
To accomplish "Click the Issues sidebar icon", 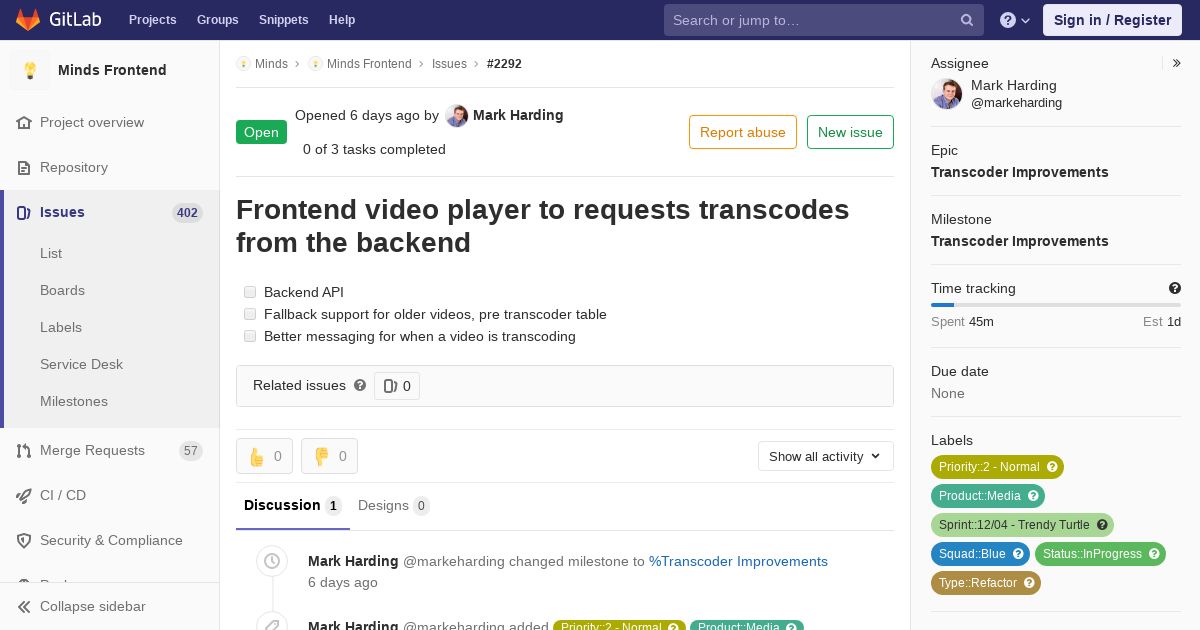I will [x=24, y=213].
